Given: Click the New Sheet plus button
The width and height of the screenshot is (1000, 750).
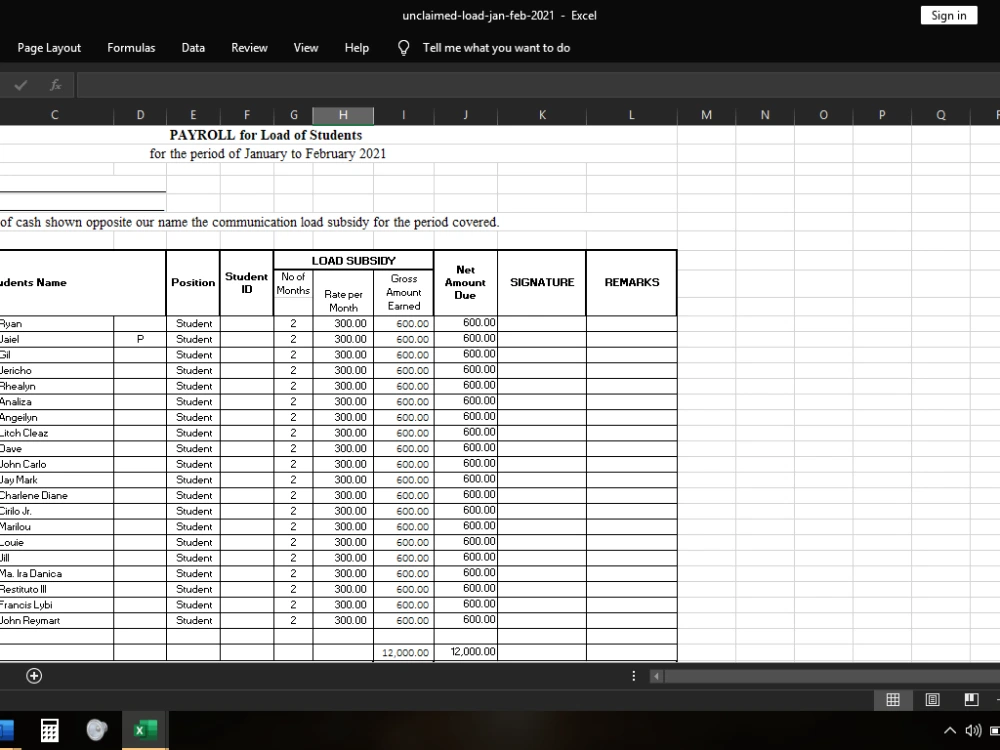Looking at the screenshot, I should [x=33, y=676].
